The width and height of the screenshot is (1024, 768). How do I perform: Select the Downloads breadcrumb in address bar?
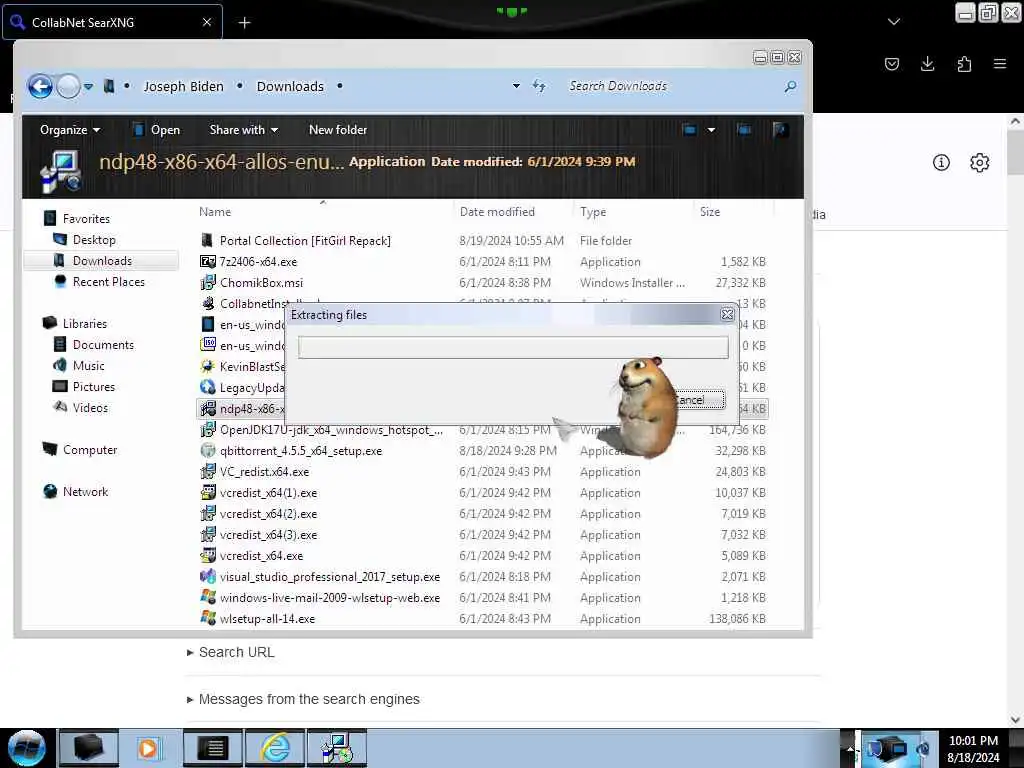pyautogui.click(x=290, y=86)
